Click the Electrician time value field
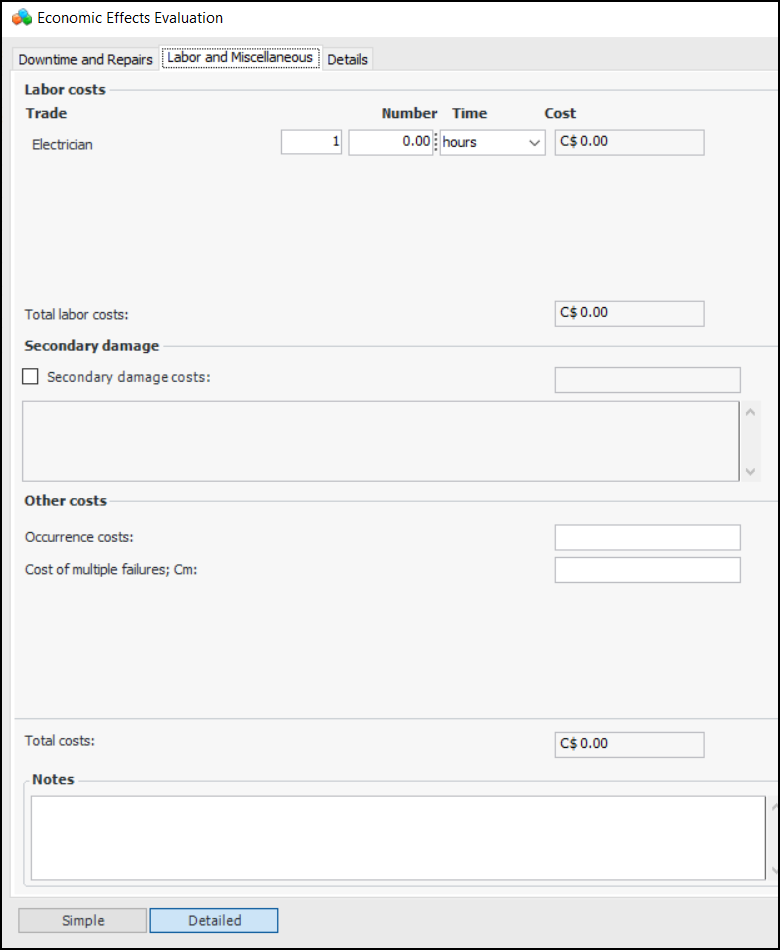780x950 pixels. click(x=389, y=142)
